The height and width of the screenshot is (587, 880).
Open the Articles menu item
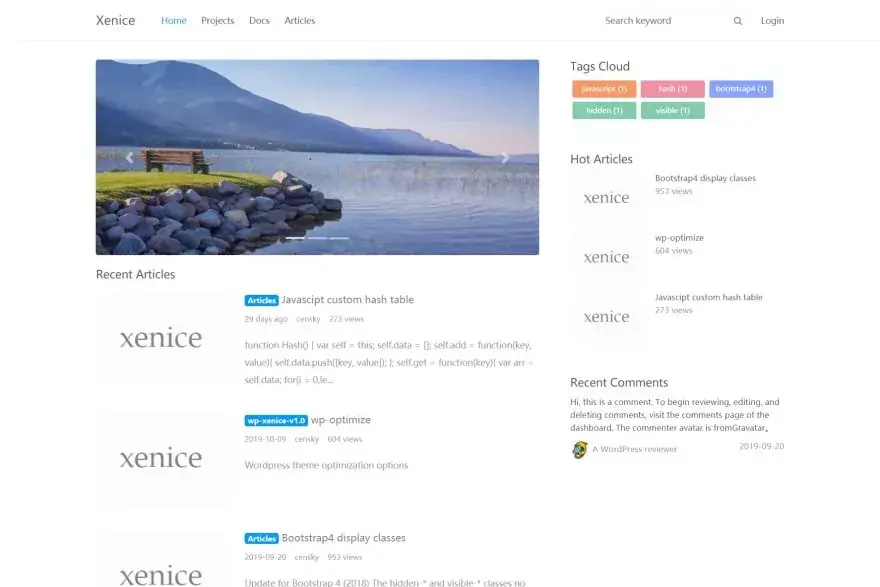click(300, 20)
